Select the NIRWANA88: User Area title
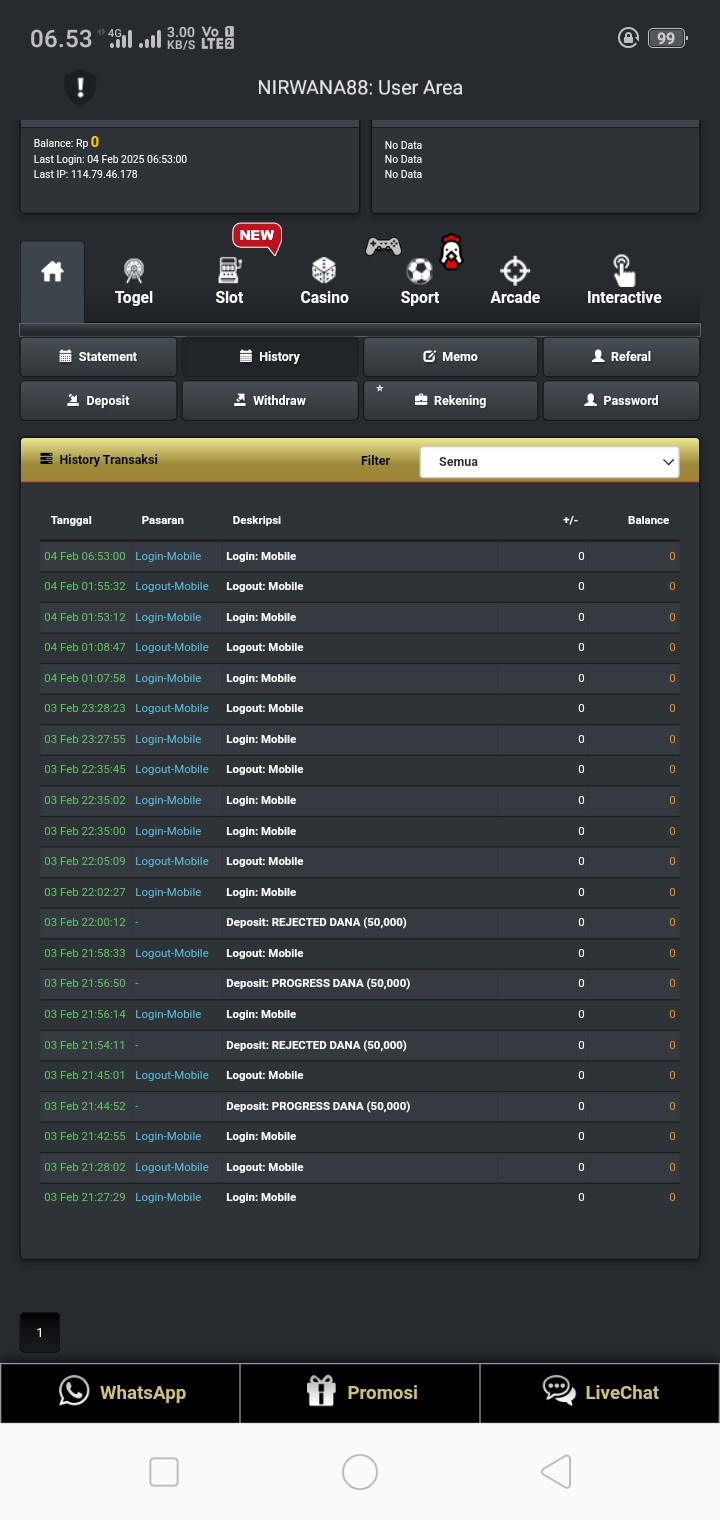The height and width of the screenshot is (1520, 720). point(360,88)
